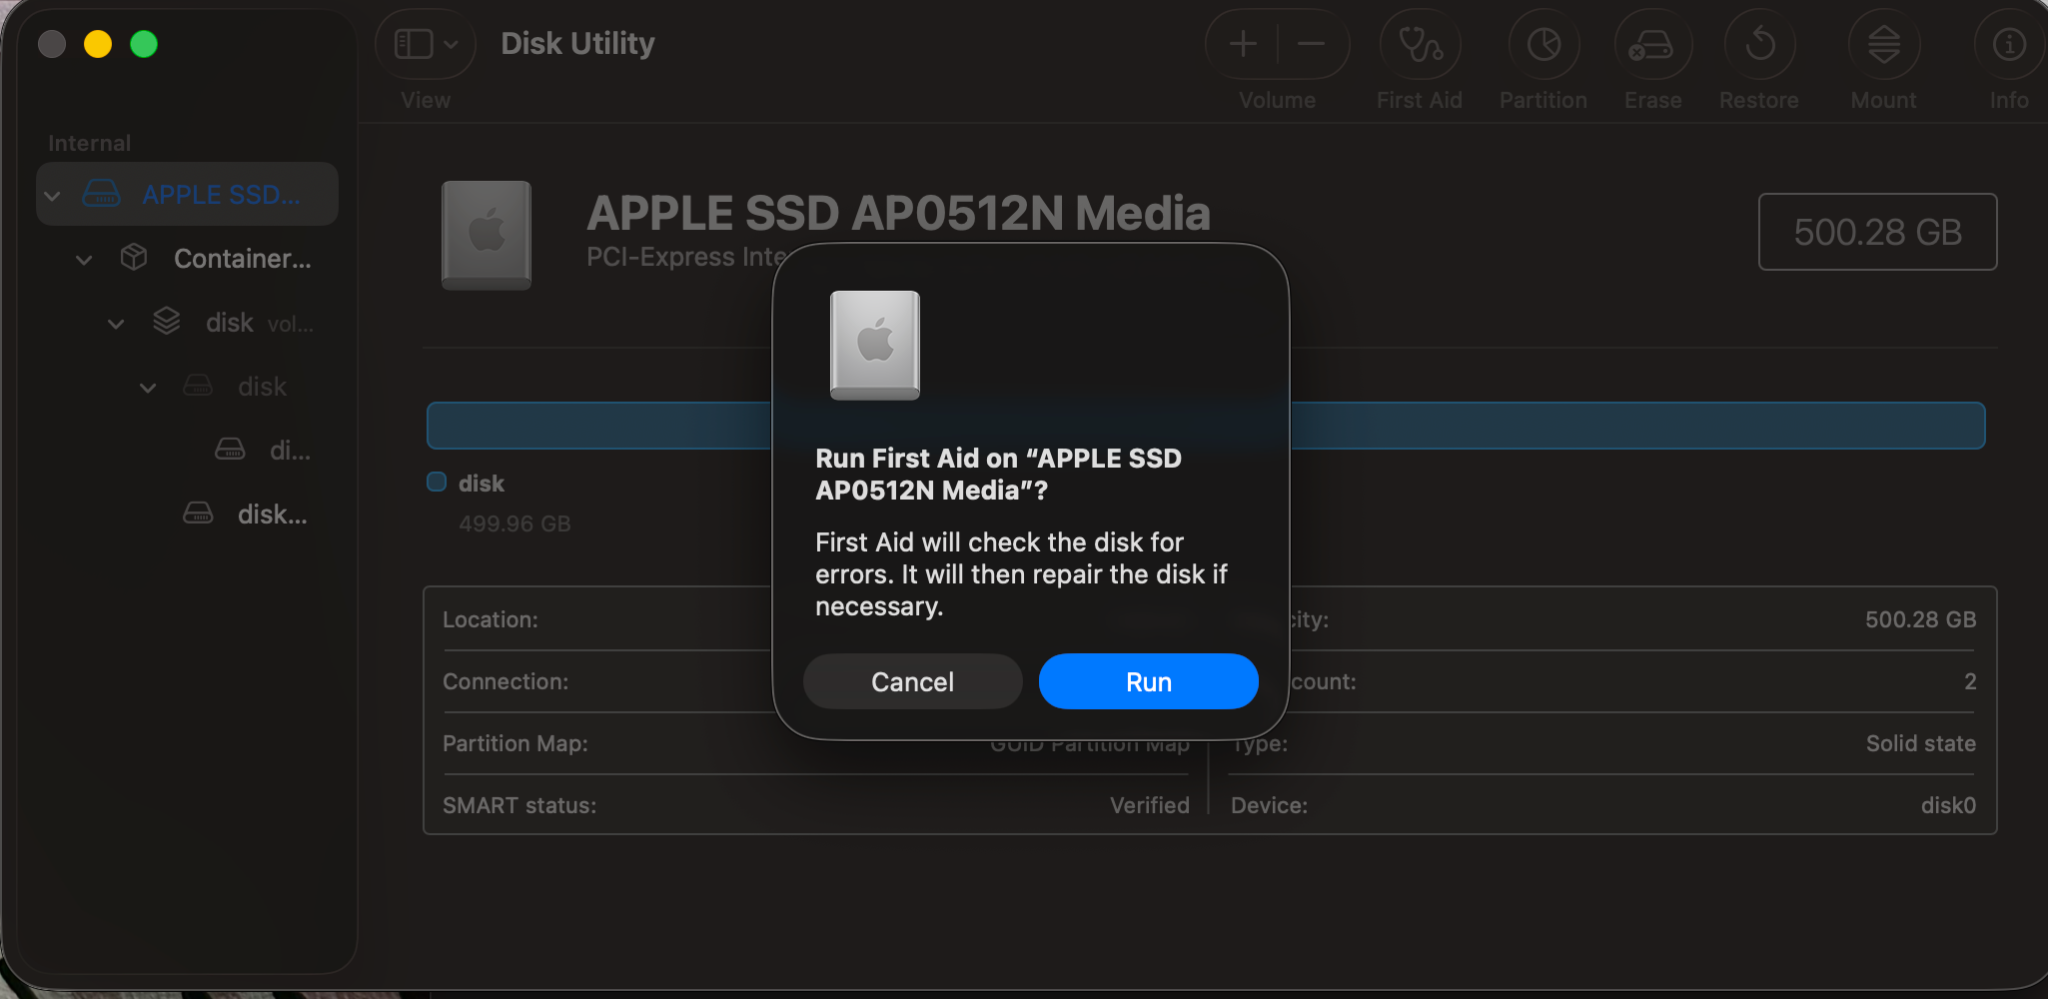Select the Mount toolbar icon
This screenshot has width=2048, height=999.
click(1883, 44)
